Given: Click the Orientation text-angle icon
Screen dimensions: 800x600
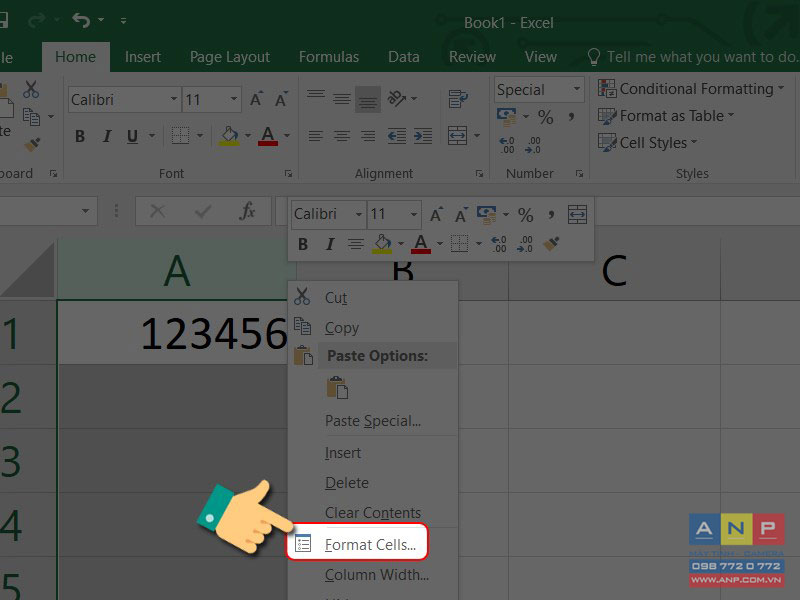Looking at the screenshot, I should pyautogui.click(x=397, y=98).
